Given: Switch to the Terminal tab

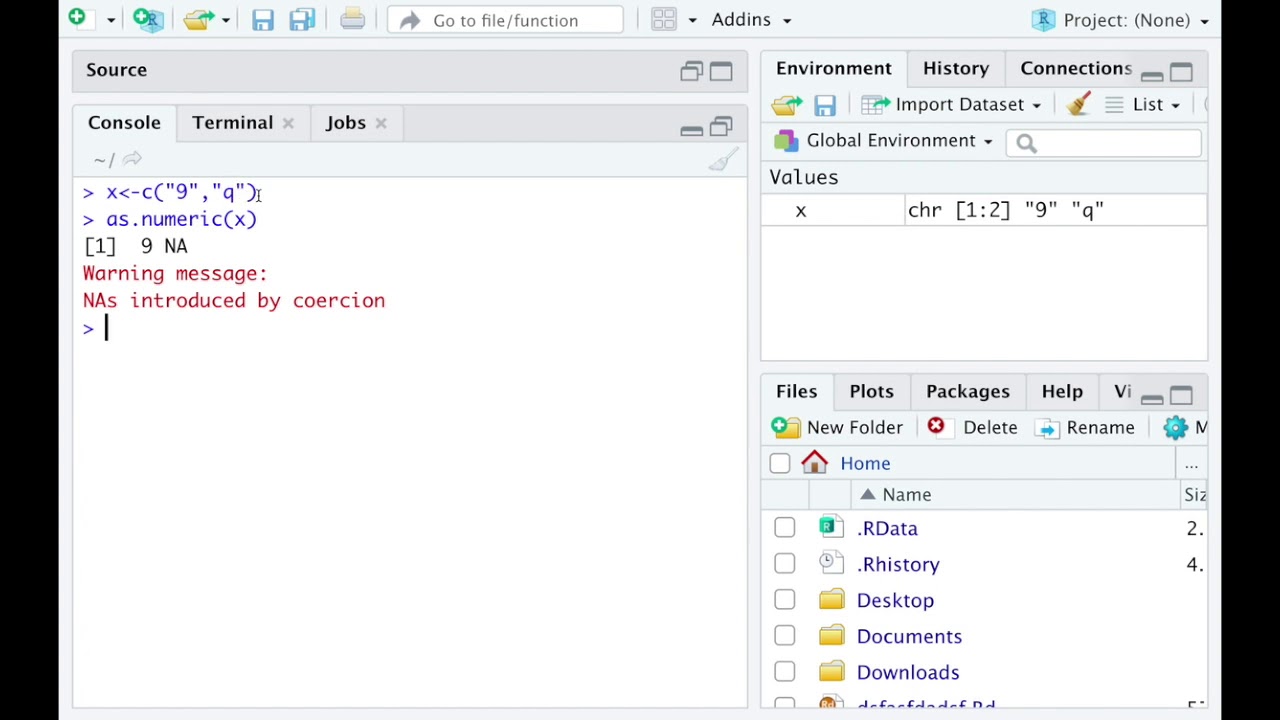Looking at the screenshot, I should click(x=232, y=123).
